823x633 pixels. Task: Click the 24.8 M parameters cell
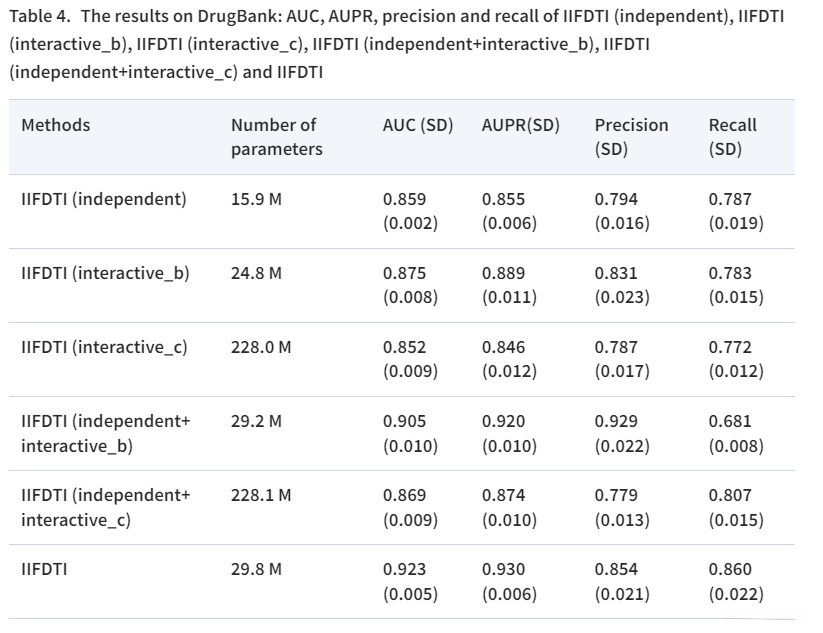pyautogui.click(x=256, y=273)
